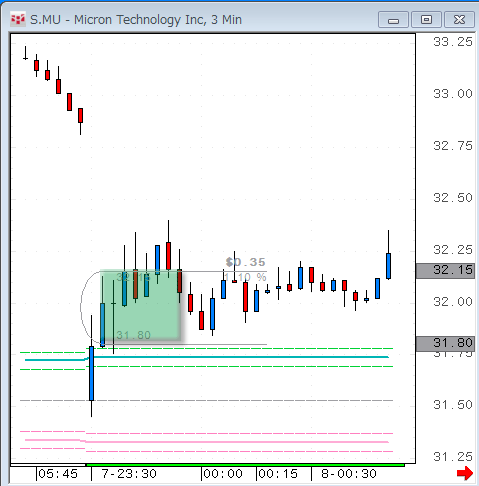Click the 32.00 price scale label
The height and width of the screenshot is (486, 479).
453,302
